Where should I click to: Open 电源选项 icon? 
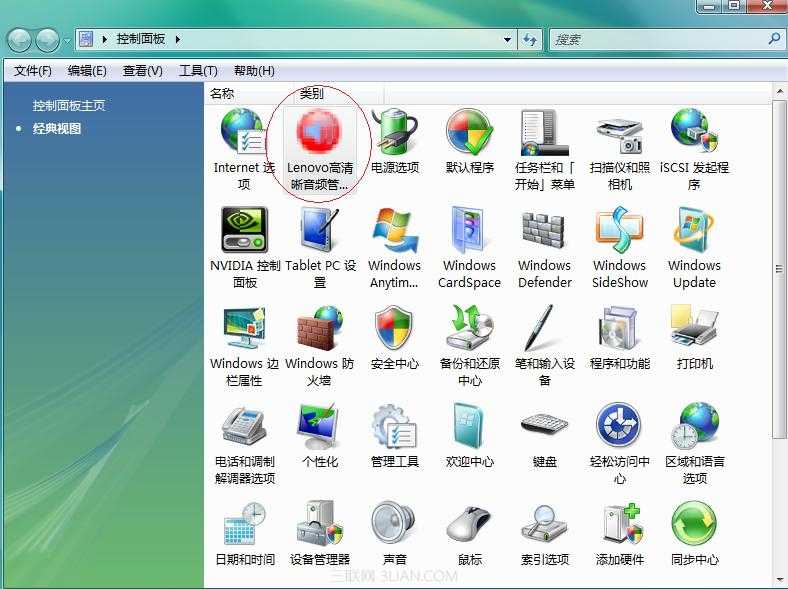click(x=395, y=131)
